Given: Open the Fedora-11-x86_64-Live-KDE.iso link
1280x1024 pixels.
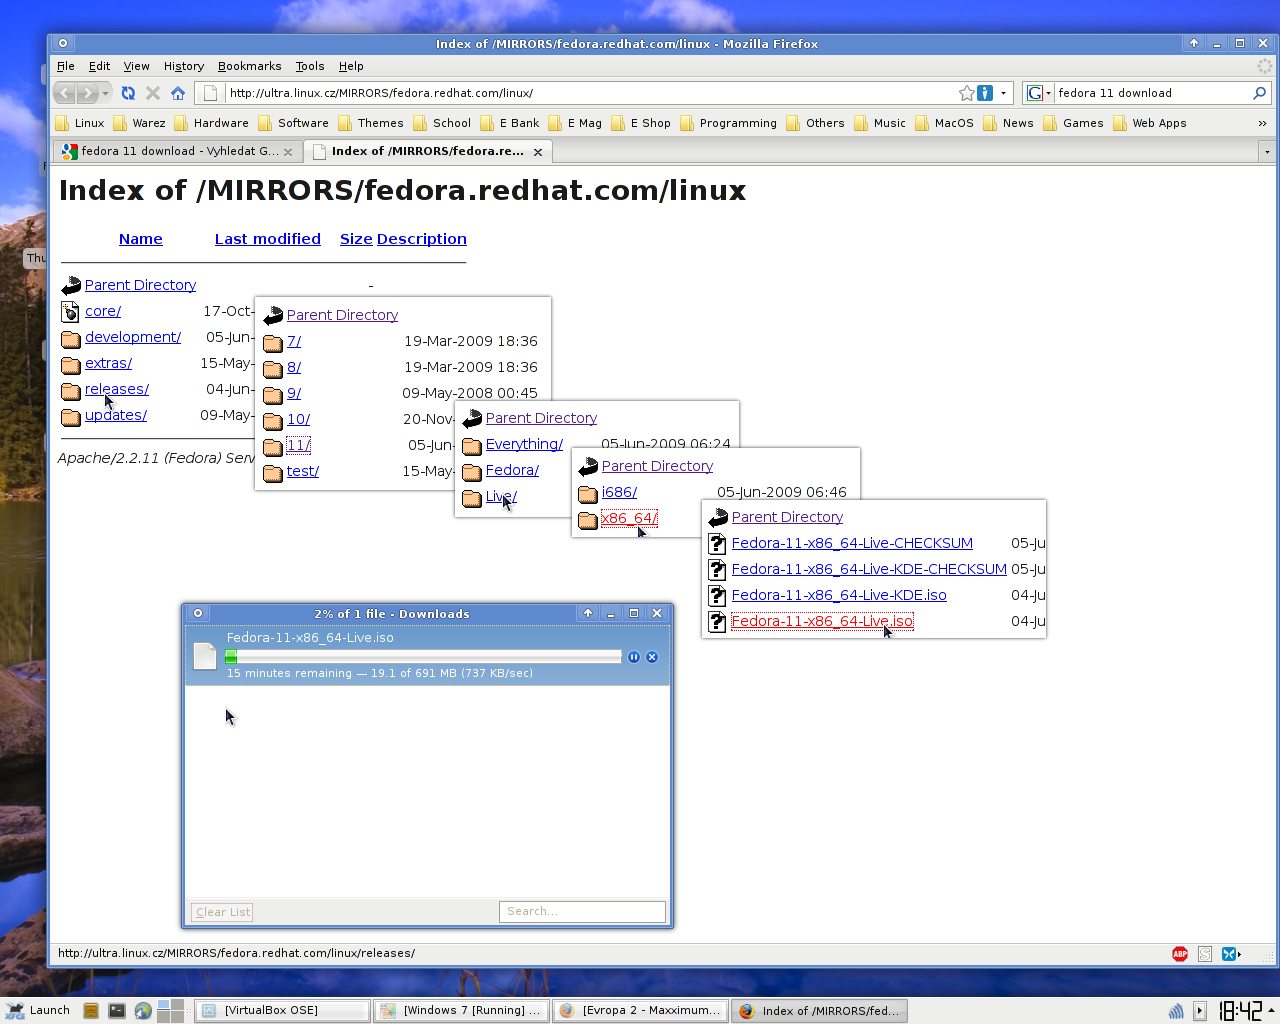Looking at the screenshot, I should tap(838, 595).
